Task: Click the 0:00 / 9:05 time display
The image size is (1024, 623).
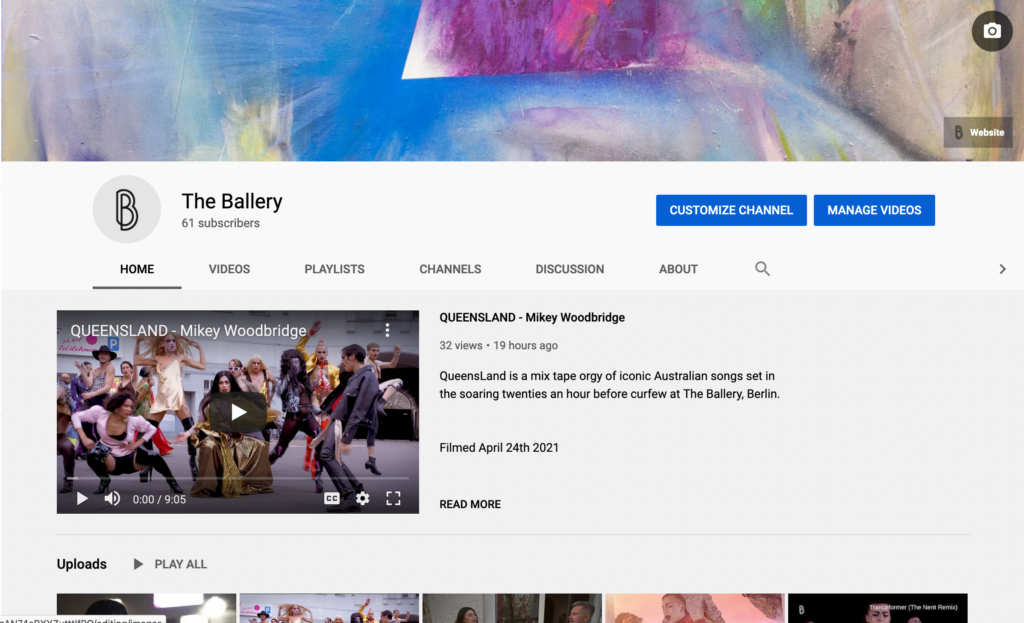Action: (x=159, y=500)
